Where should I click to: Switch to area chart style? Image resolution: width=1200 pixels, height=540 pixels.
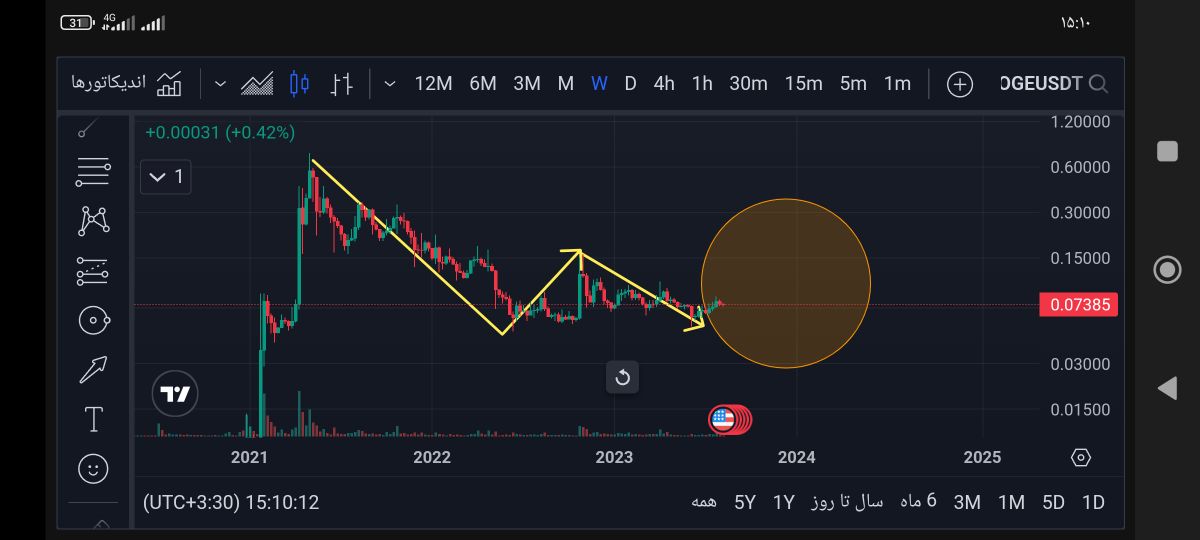pos(258,84)
